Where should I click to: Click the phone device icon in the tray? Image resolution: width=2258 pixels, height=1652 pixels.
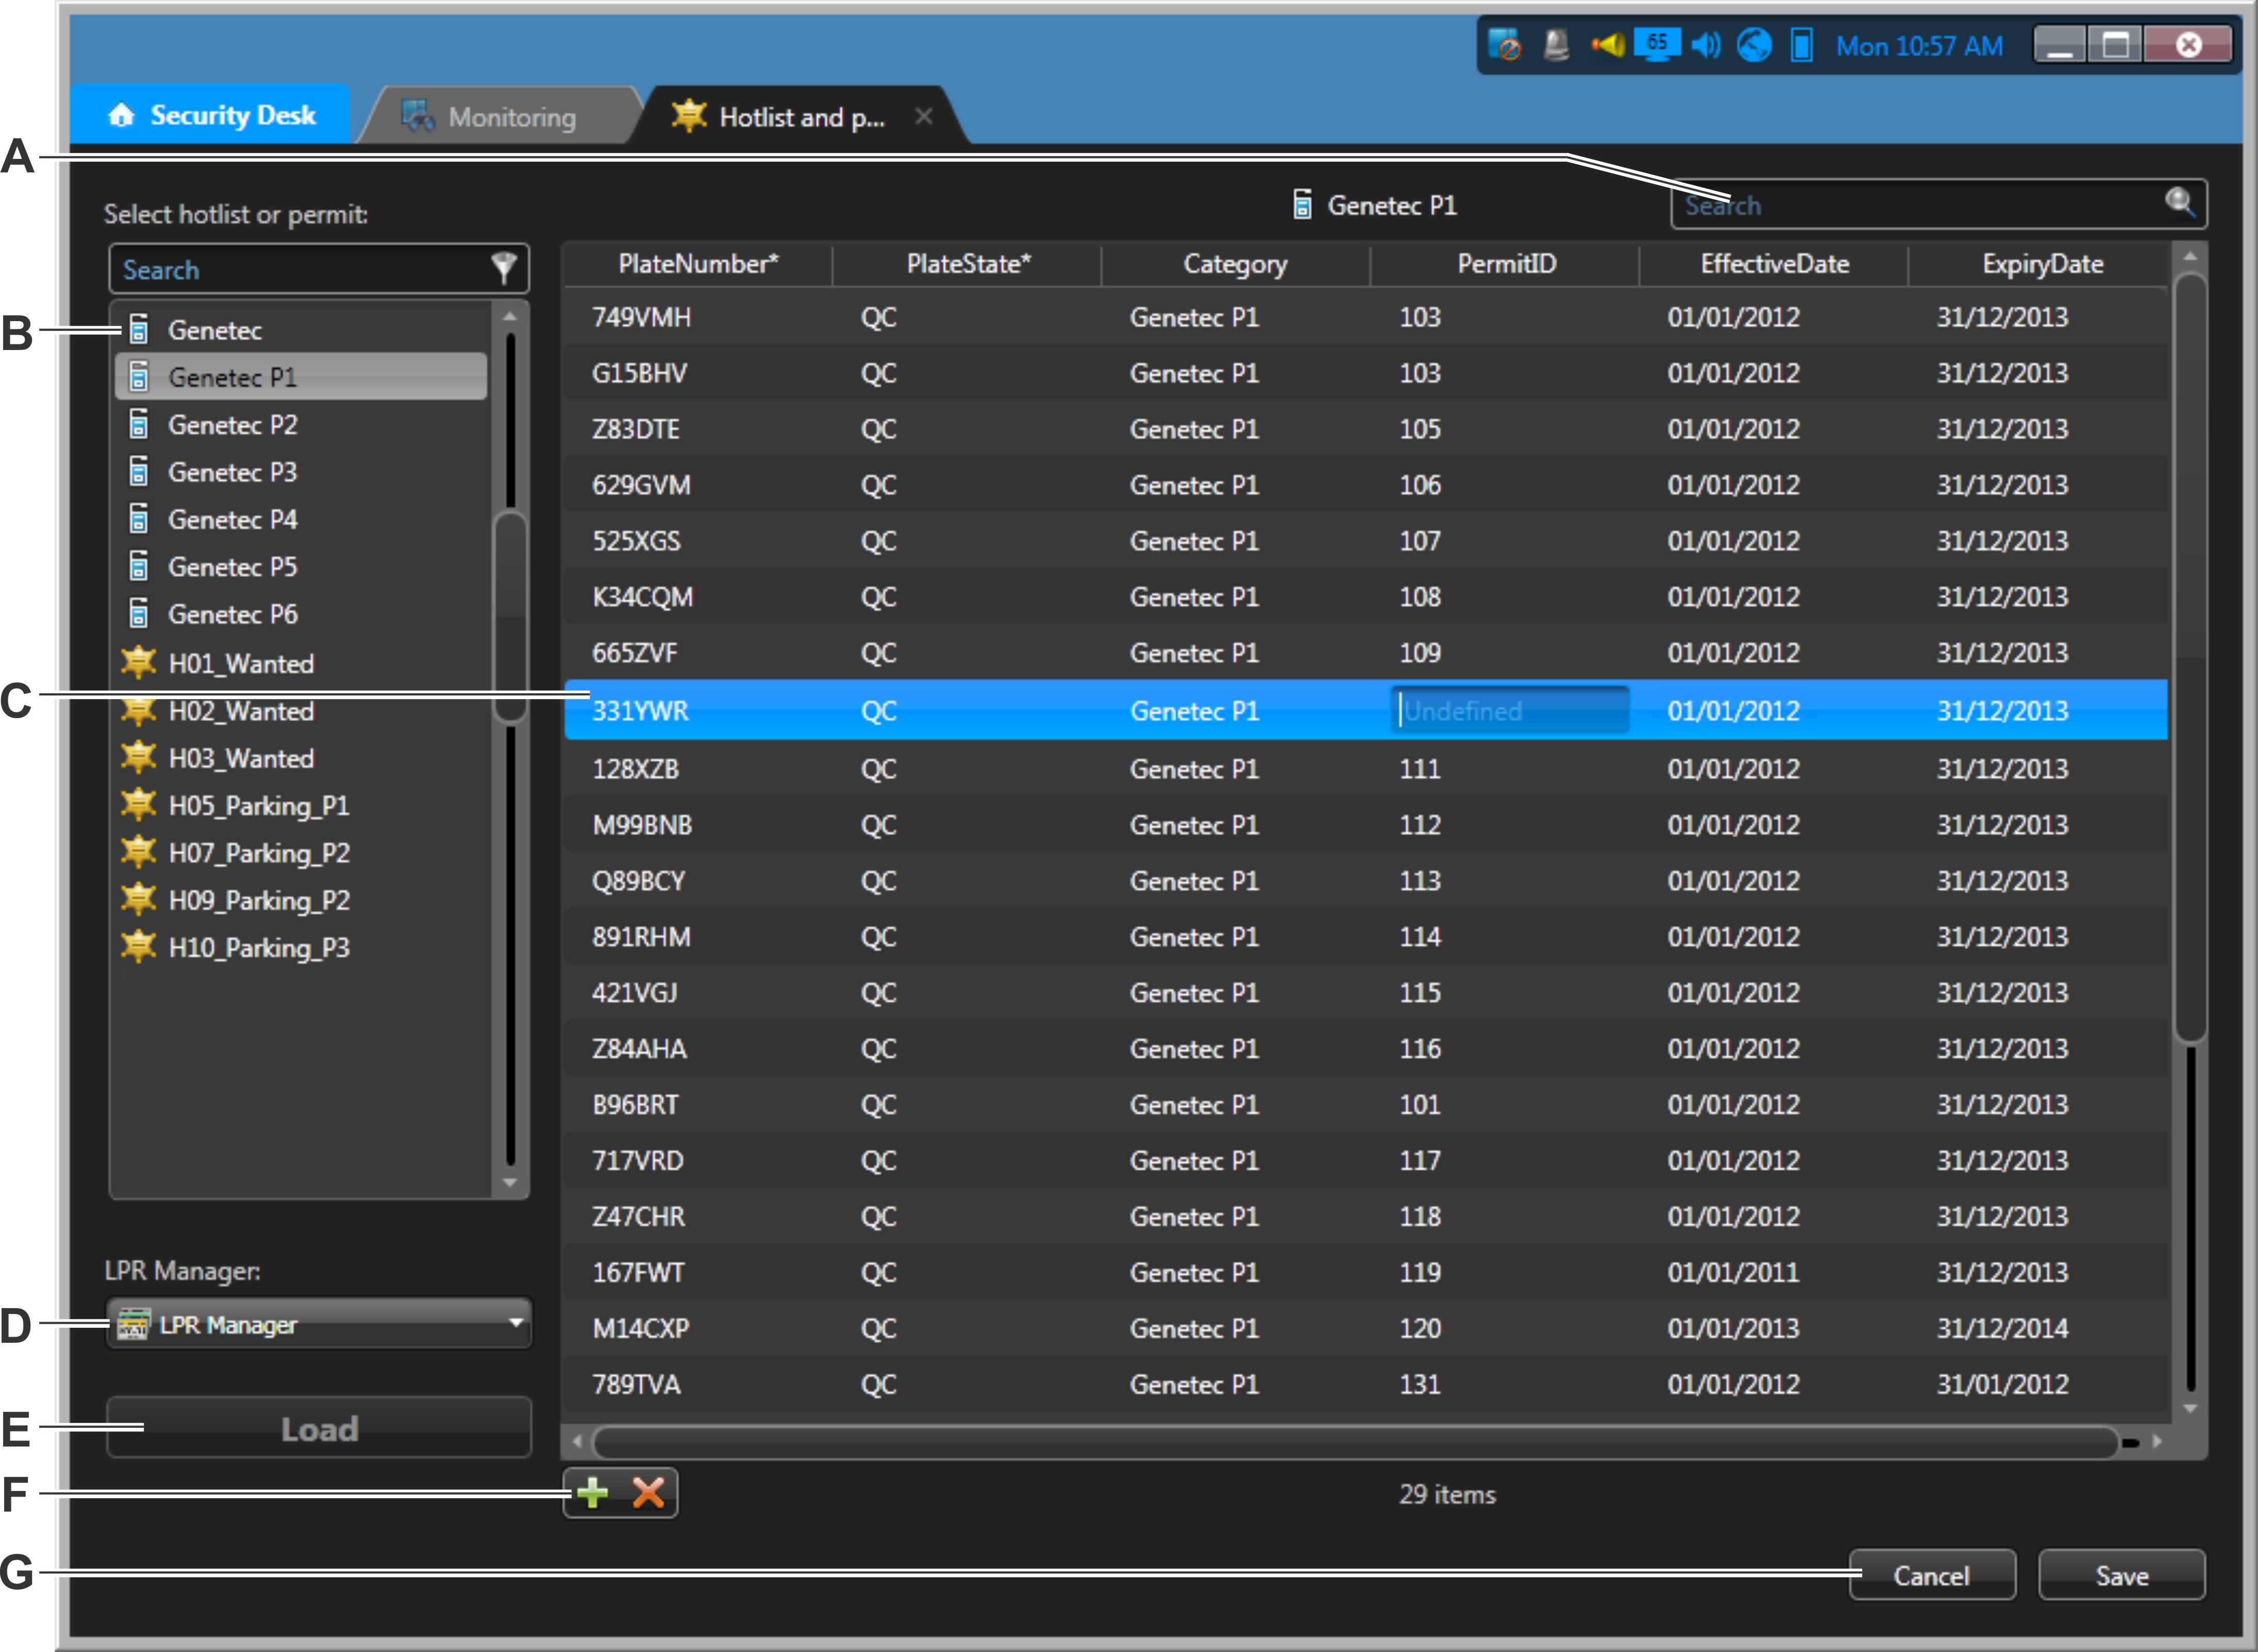point(1801,45)
